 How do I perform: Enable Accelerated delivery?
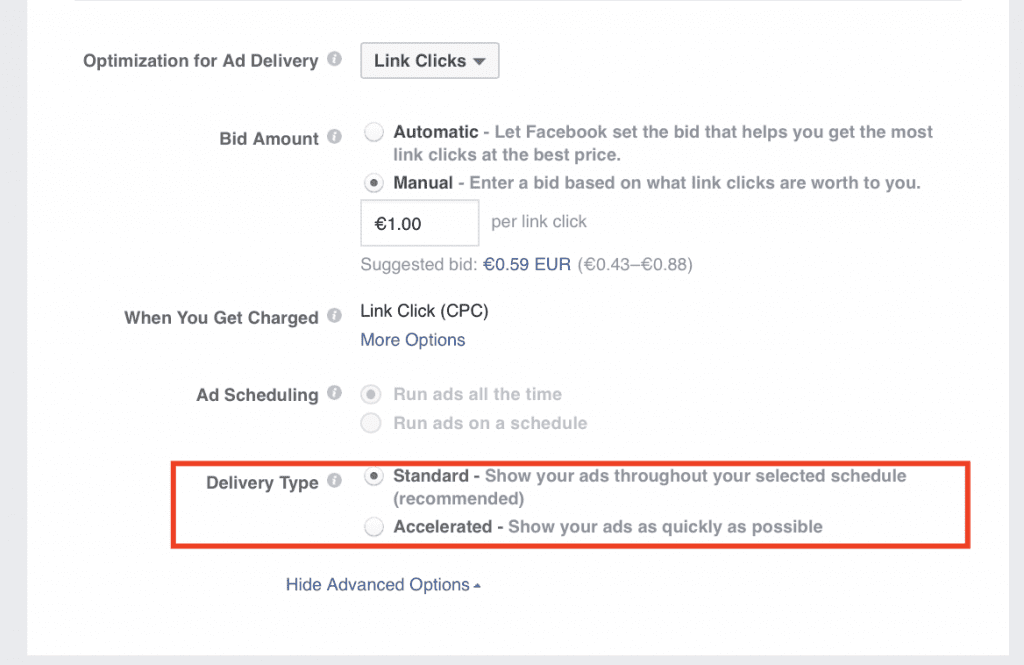(372, 526)
